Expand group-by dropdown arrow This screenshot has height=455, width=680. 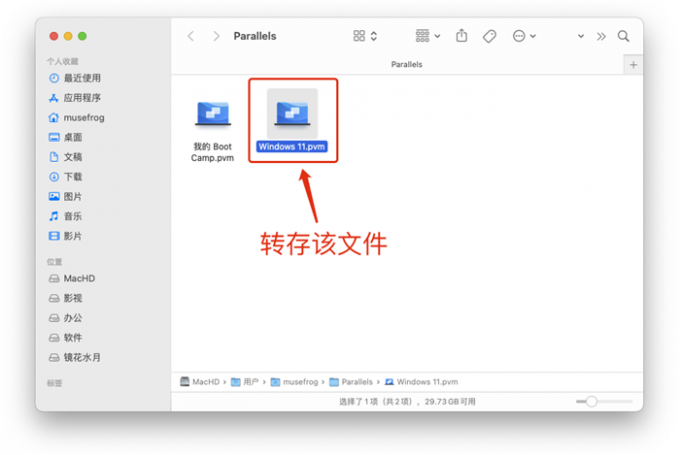pos(437,36)
